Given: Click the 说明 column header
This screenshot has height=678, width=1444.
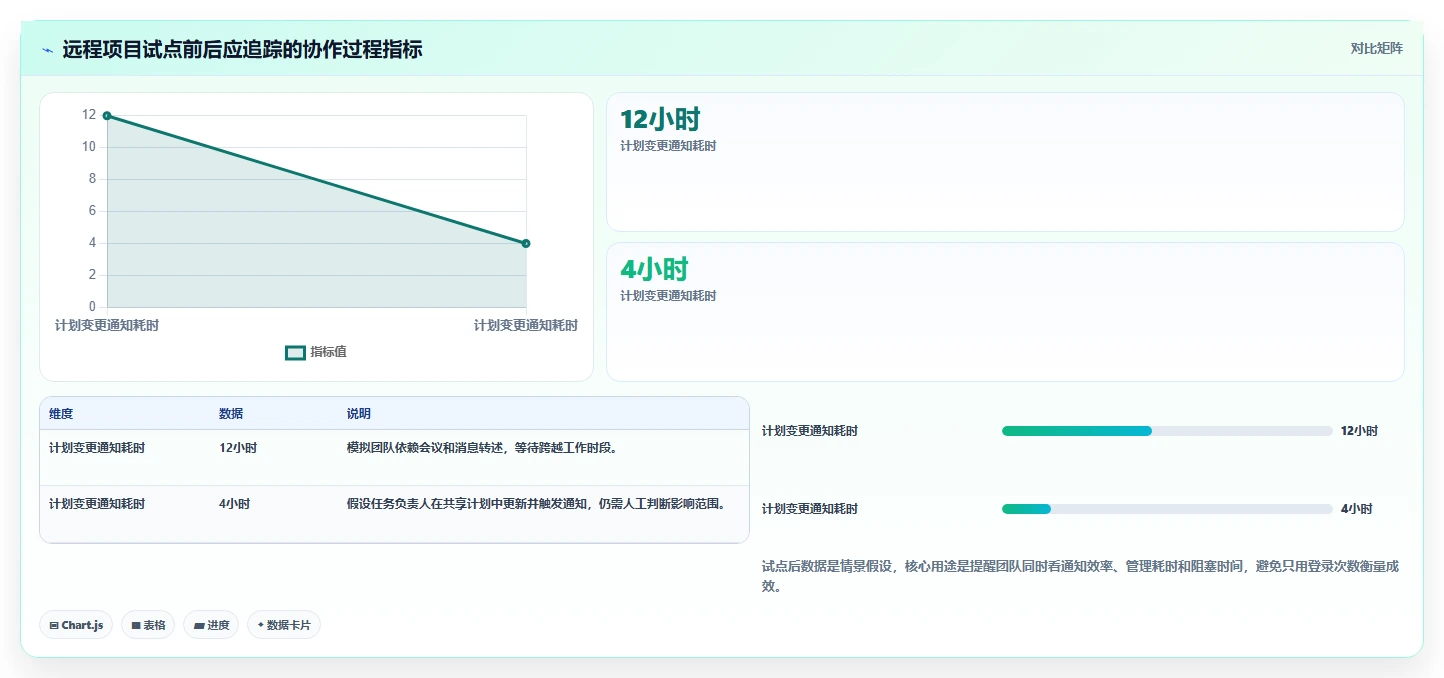Looking at the screenshot, I should [359, 414].
